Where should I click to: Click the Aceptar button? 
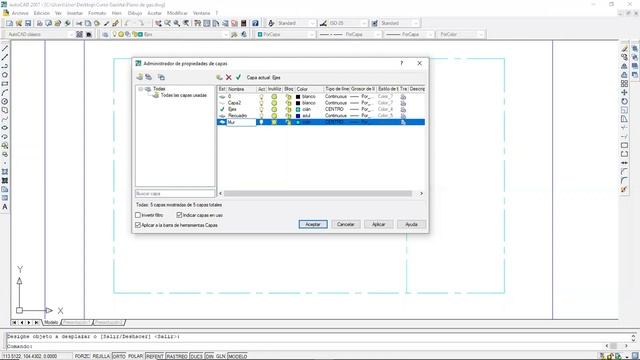pos(313,224)
